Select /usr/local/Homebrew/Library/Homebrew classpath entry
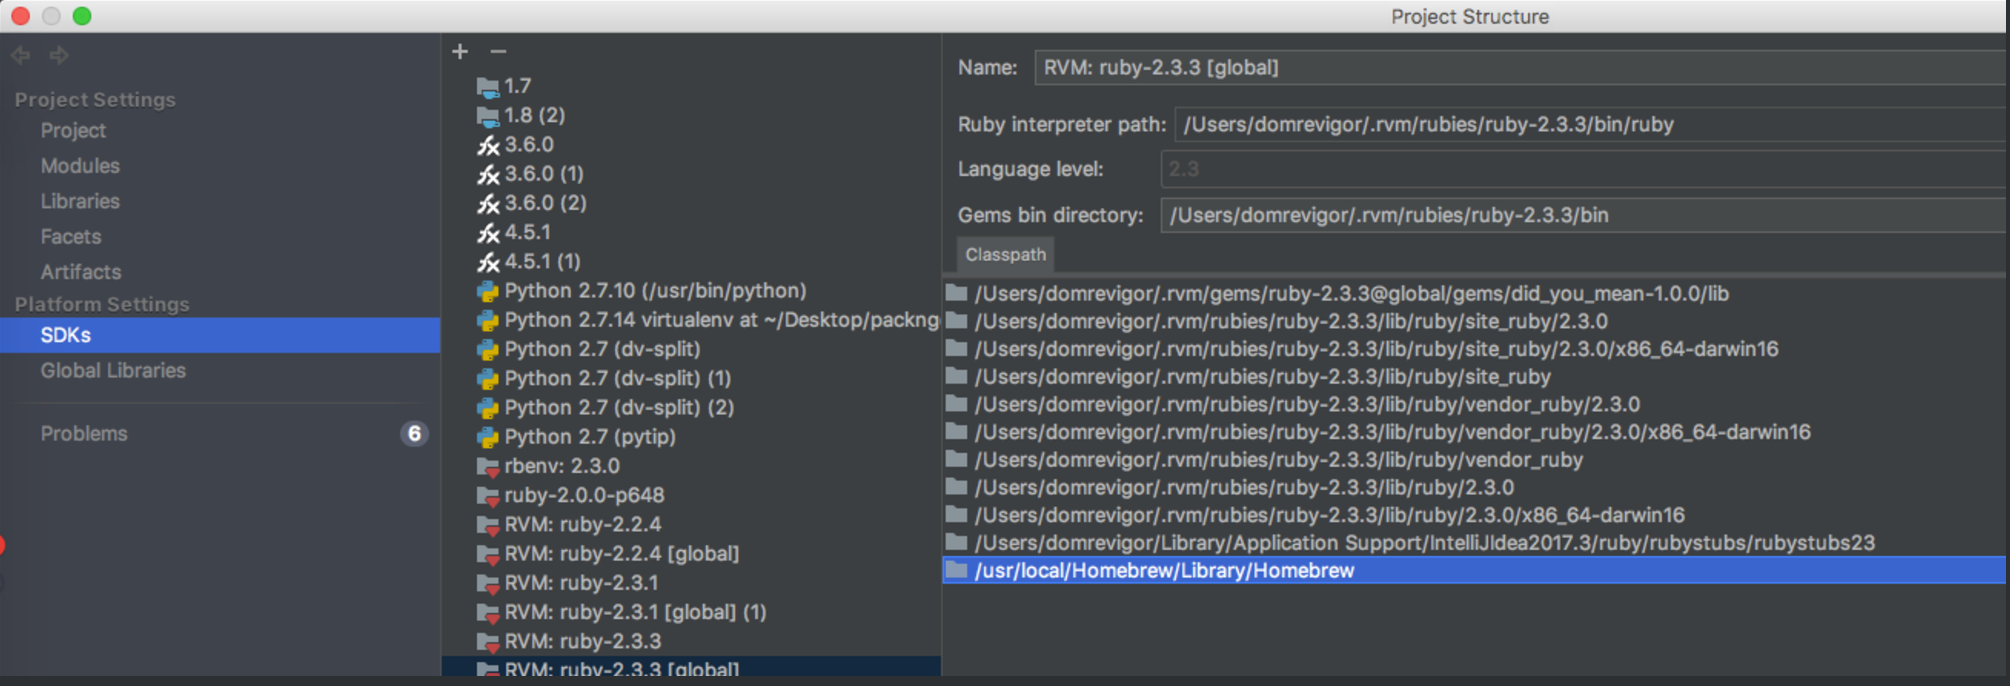The image size is (2010, 686). tap(1474, 570)
